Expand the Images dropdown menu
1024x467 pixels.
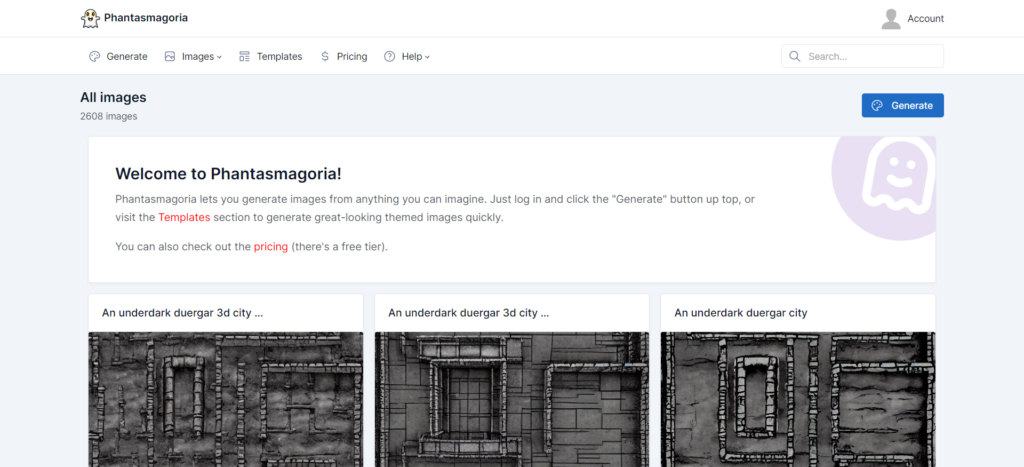(x=201, y=57)
